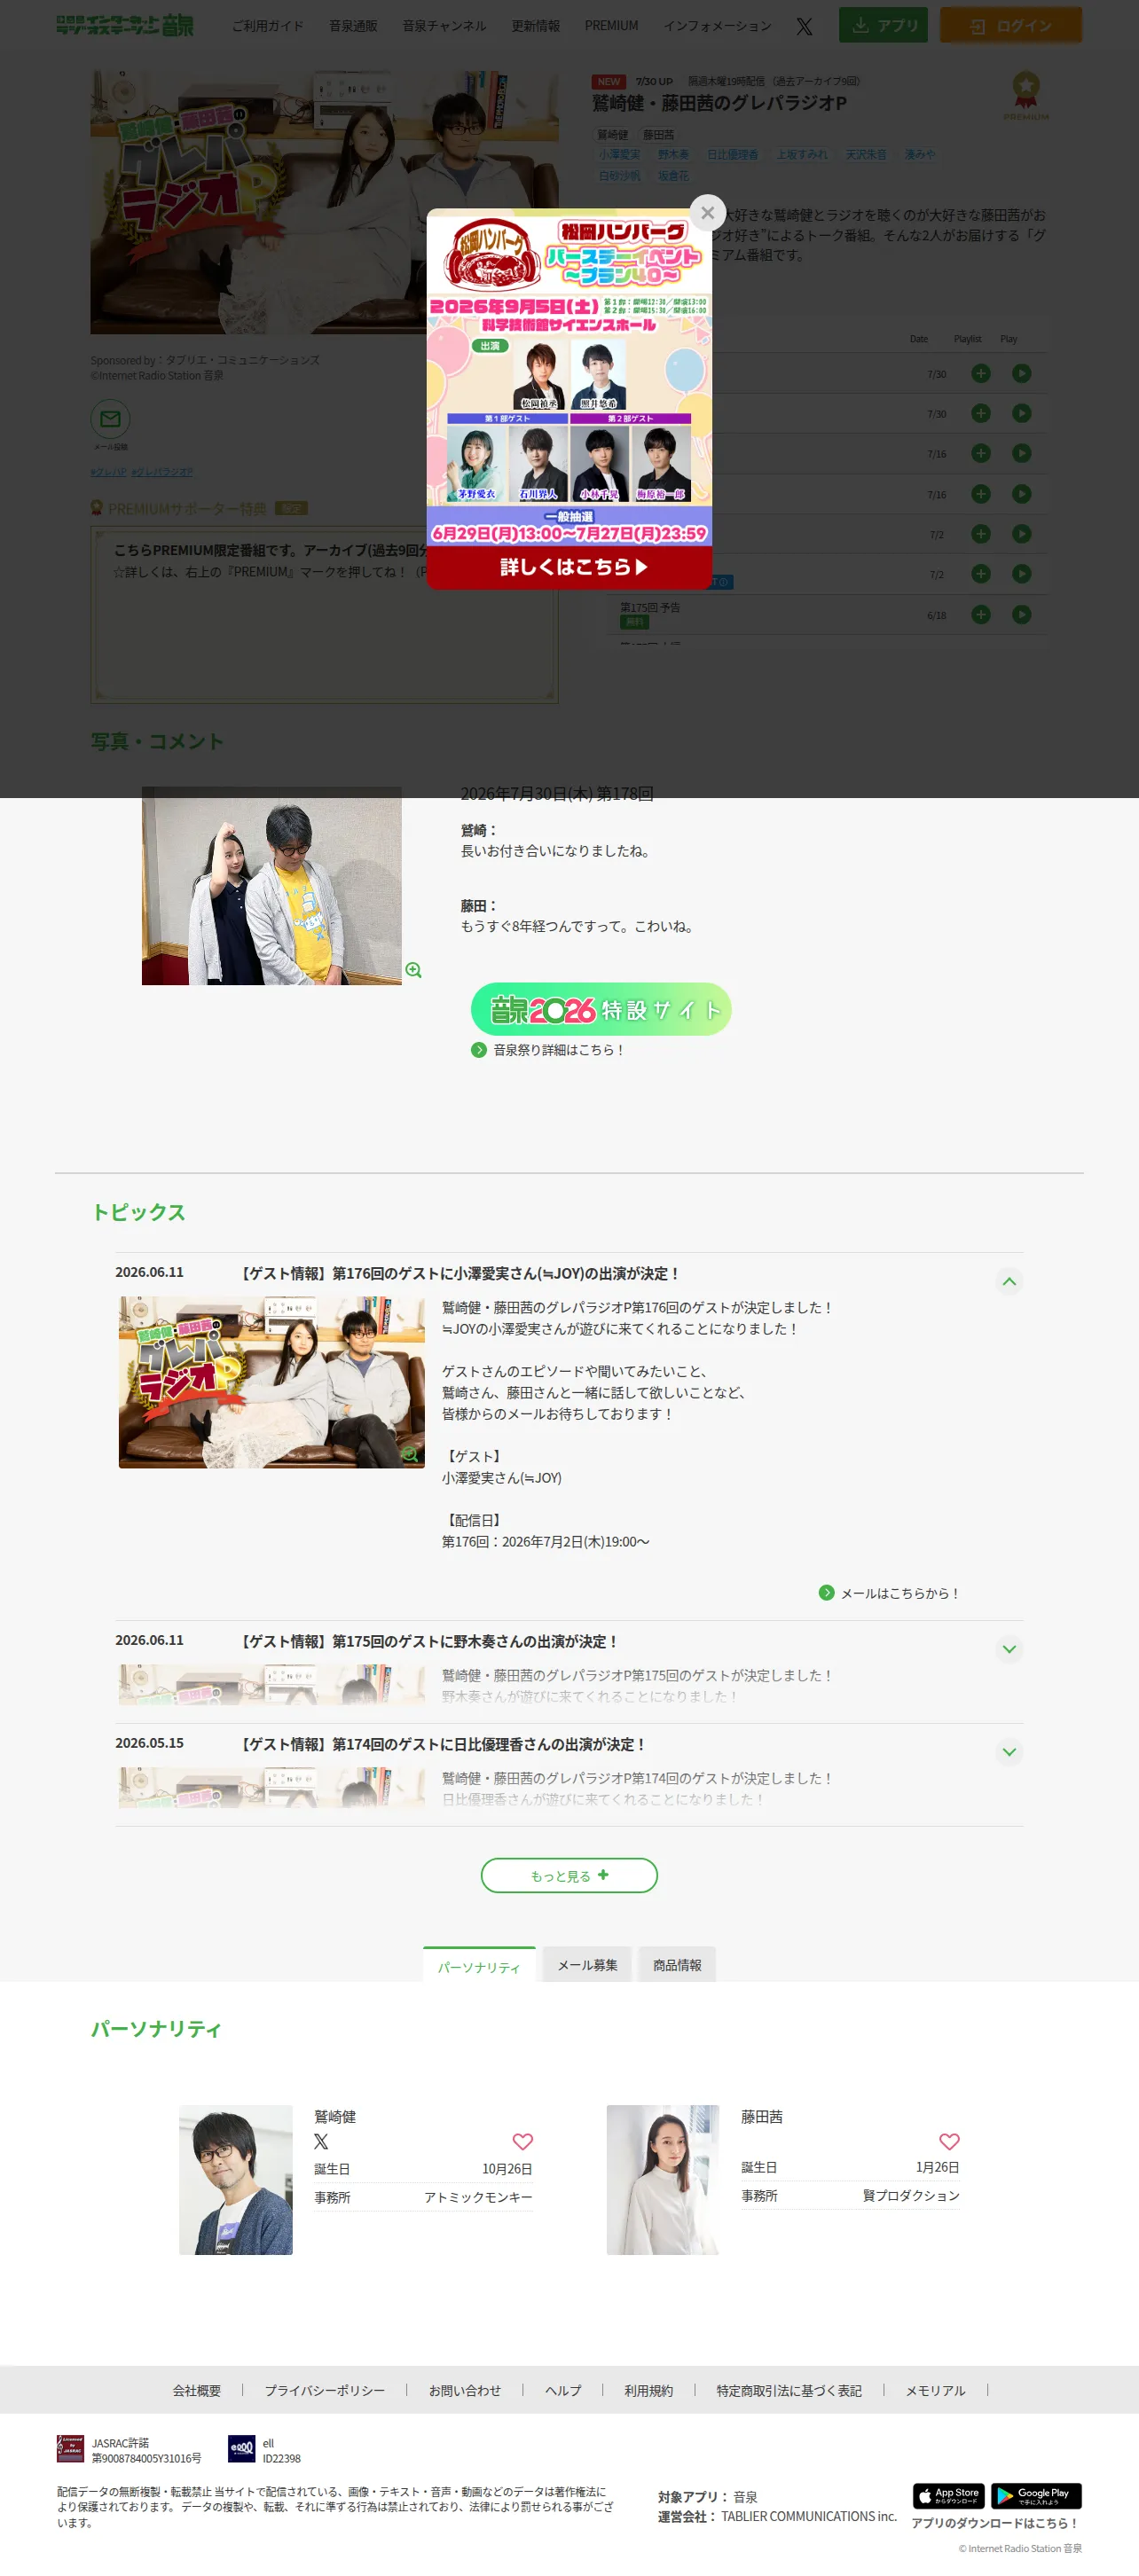Enlarge the 第178回 studio photo via magnifier icon
The width and height of the screenshot is (1139, 2576).
(x=413, y=970)
